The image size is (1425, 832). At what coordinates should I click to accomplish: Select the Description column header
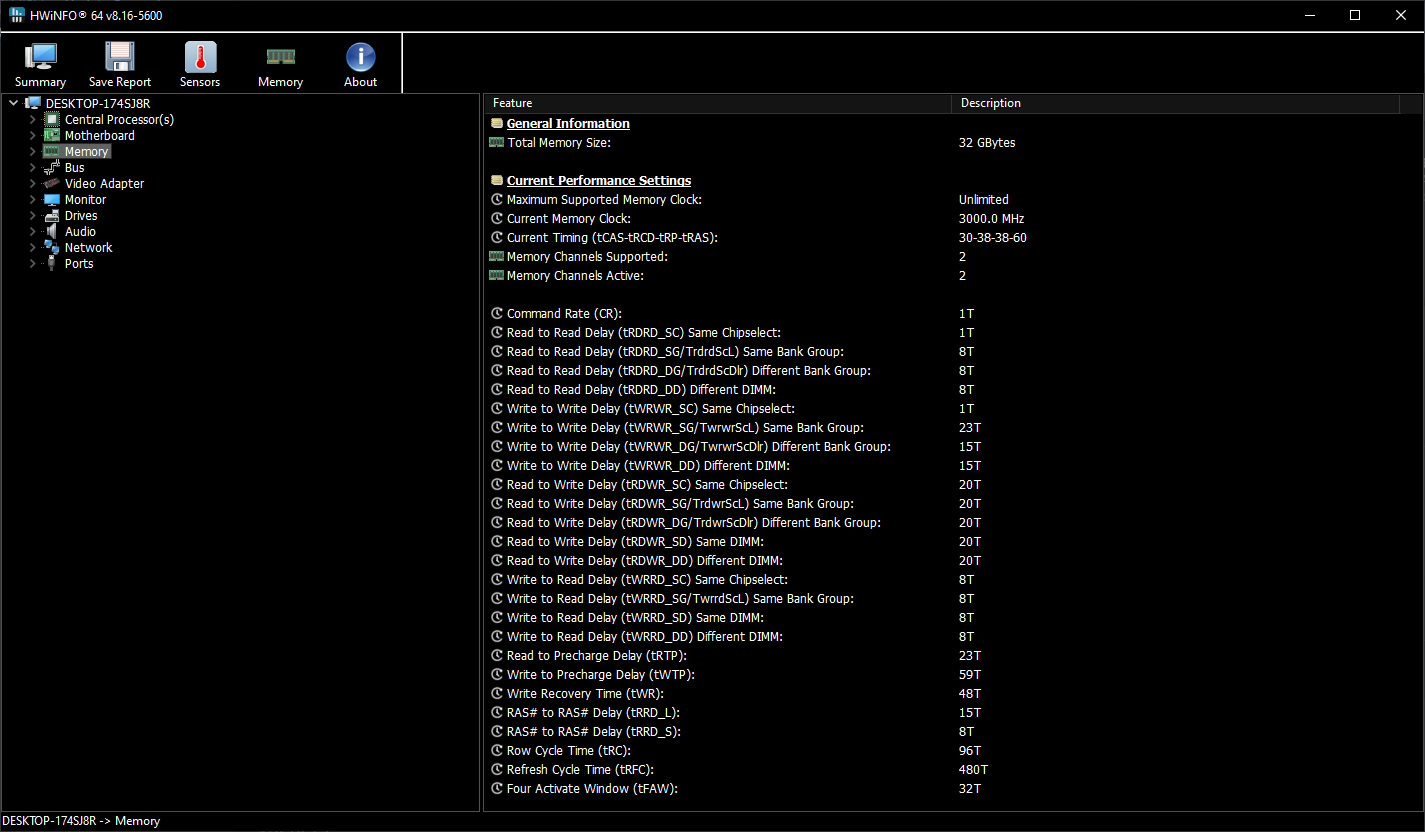click(x=1175, y=103)
